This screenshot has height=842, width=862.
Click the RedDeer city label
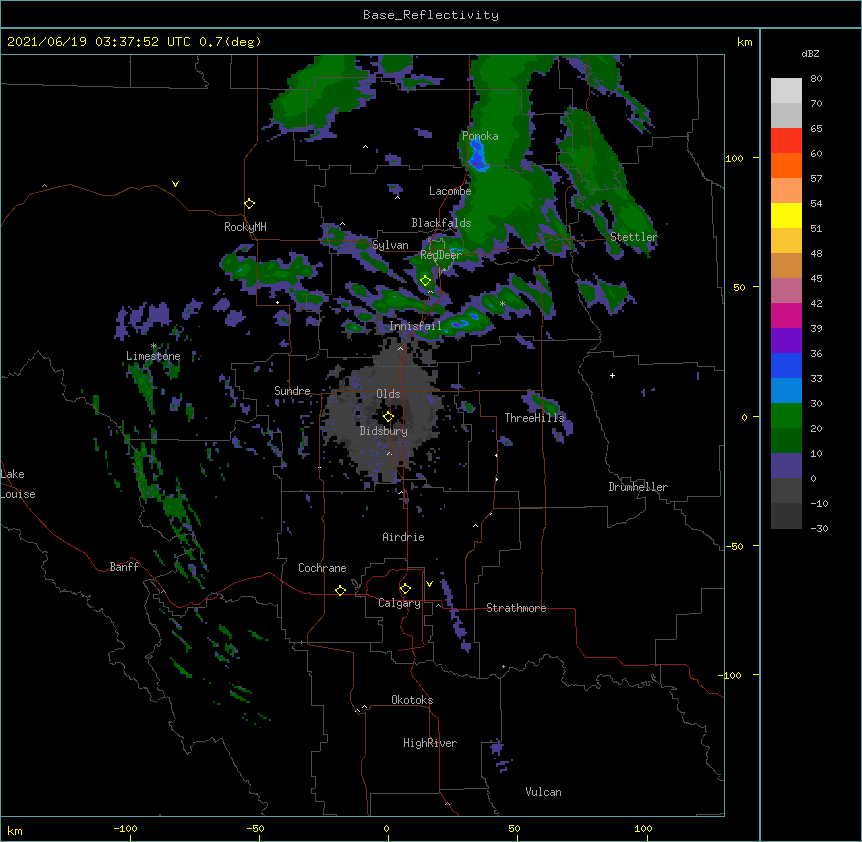tap(441, 255)
